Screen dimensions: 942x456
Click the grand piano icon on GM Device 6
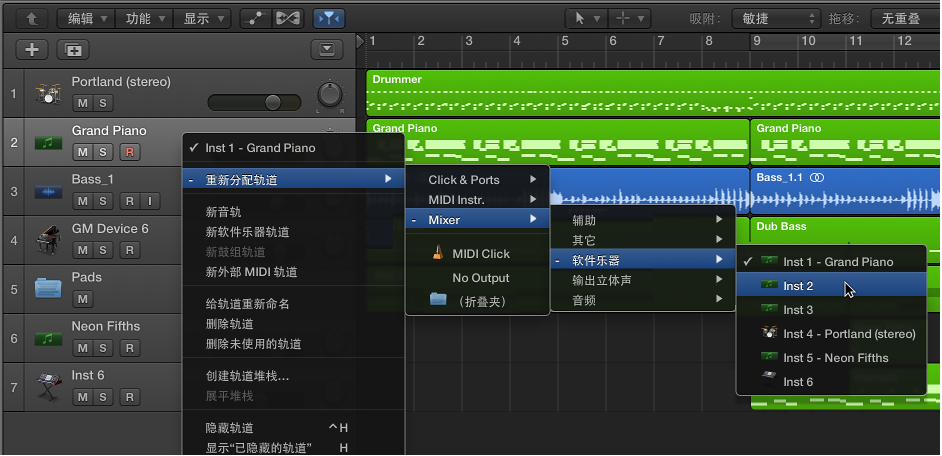click(47, 240)
